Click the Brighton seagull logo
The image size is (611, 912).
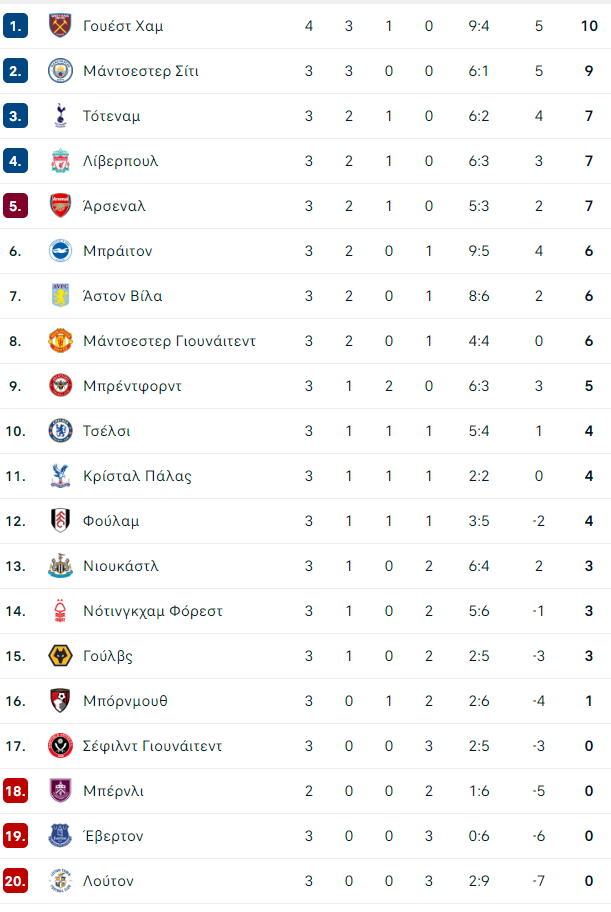60,251
